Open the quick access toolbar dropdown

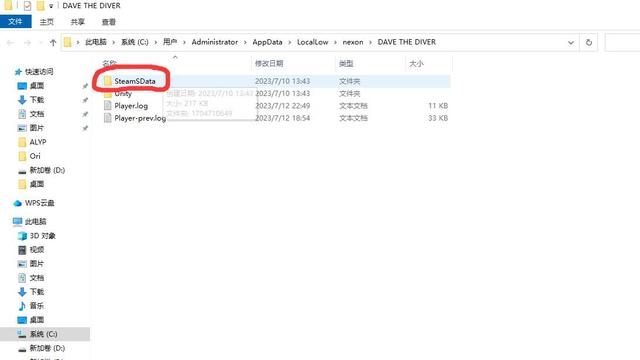click(x=51, y=6)
